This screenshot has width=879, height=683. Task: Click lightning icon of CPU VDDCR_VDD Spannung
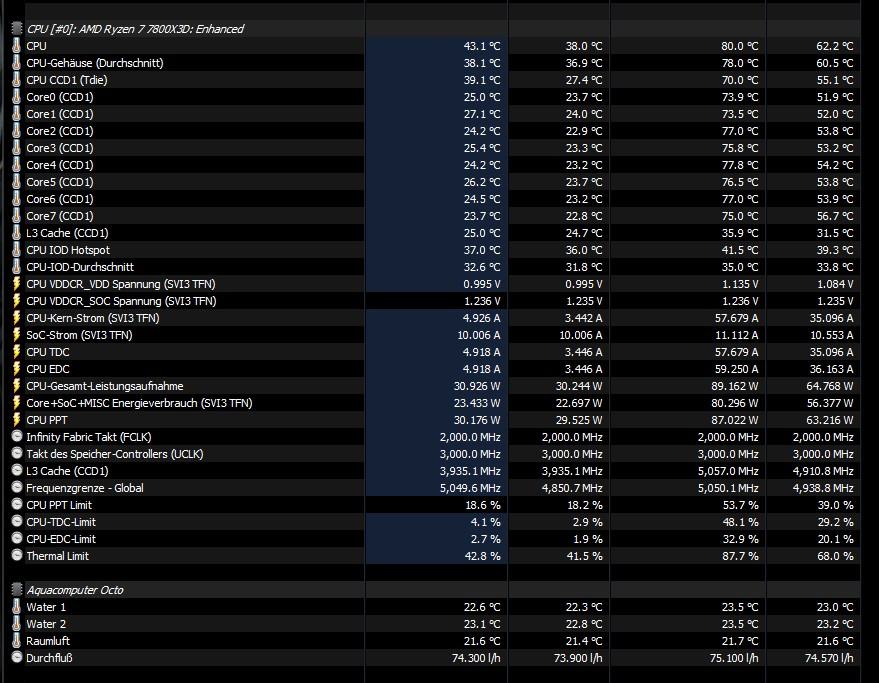pos(17,284)
